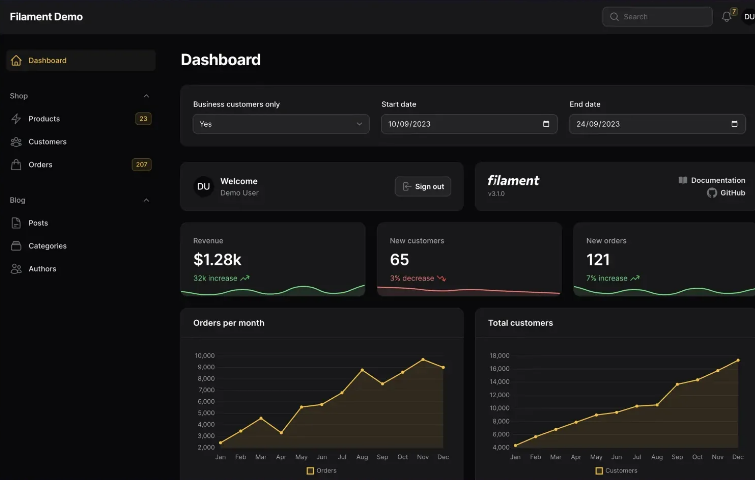Click the 32k increase text
This screenshot has height=480, width=755.
215,278
